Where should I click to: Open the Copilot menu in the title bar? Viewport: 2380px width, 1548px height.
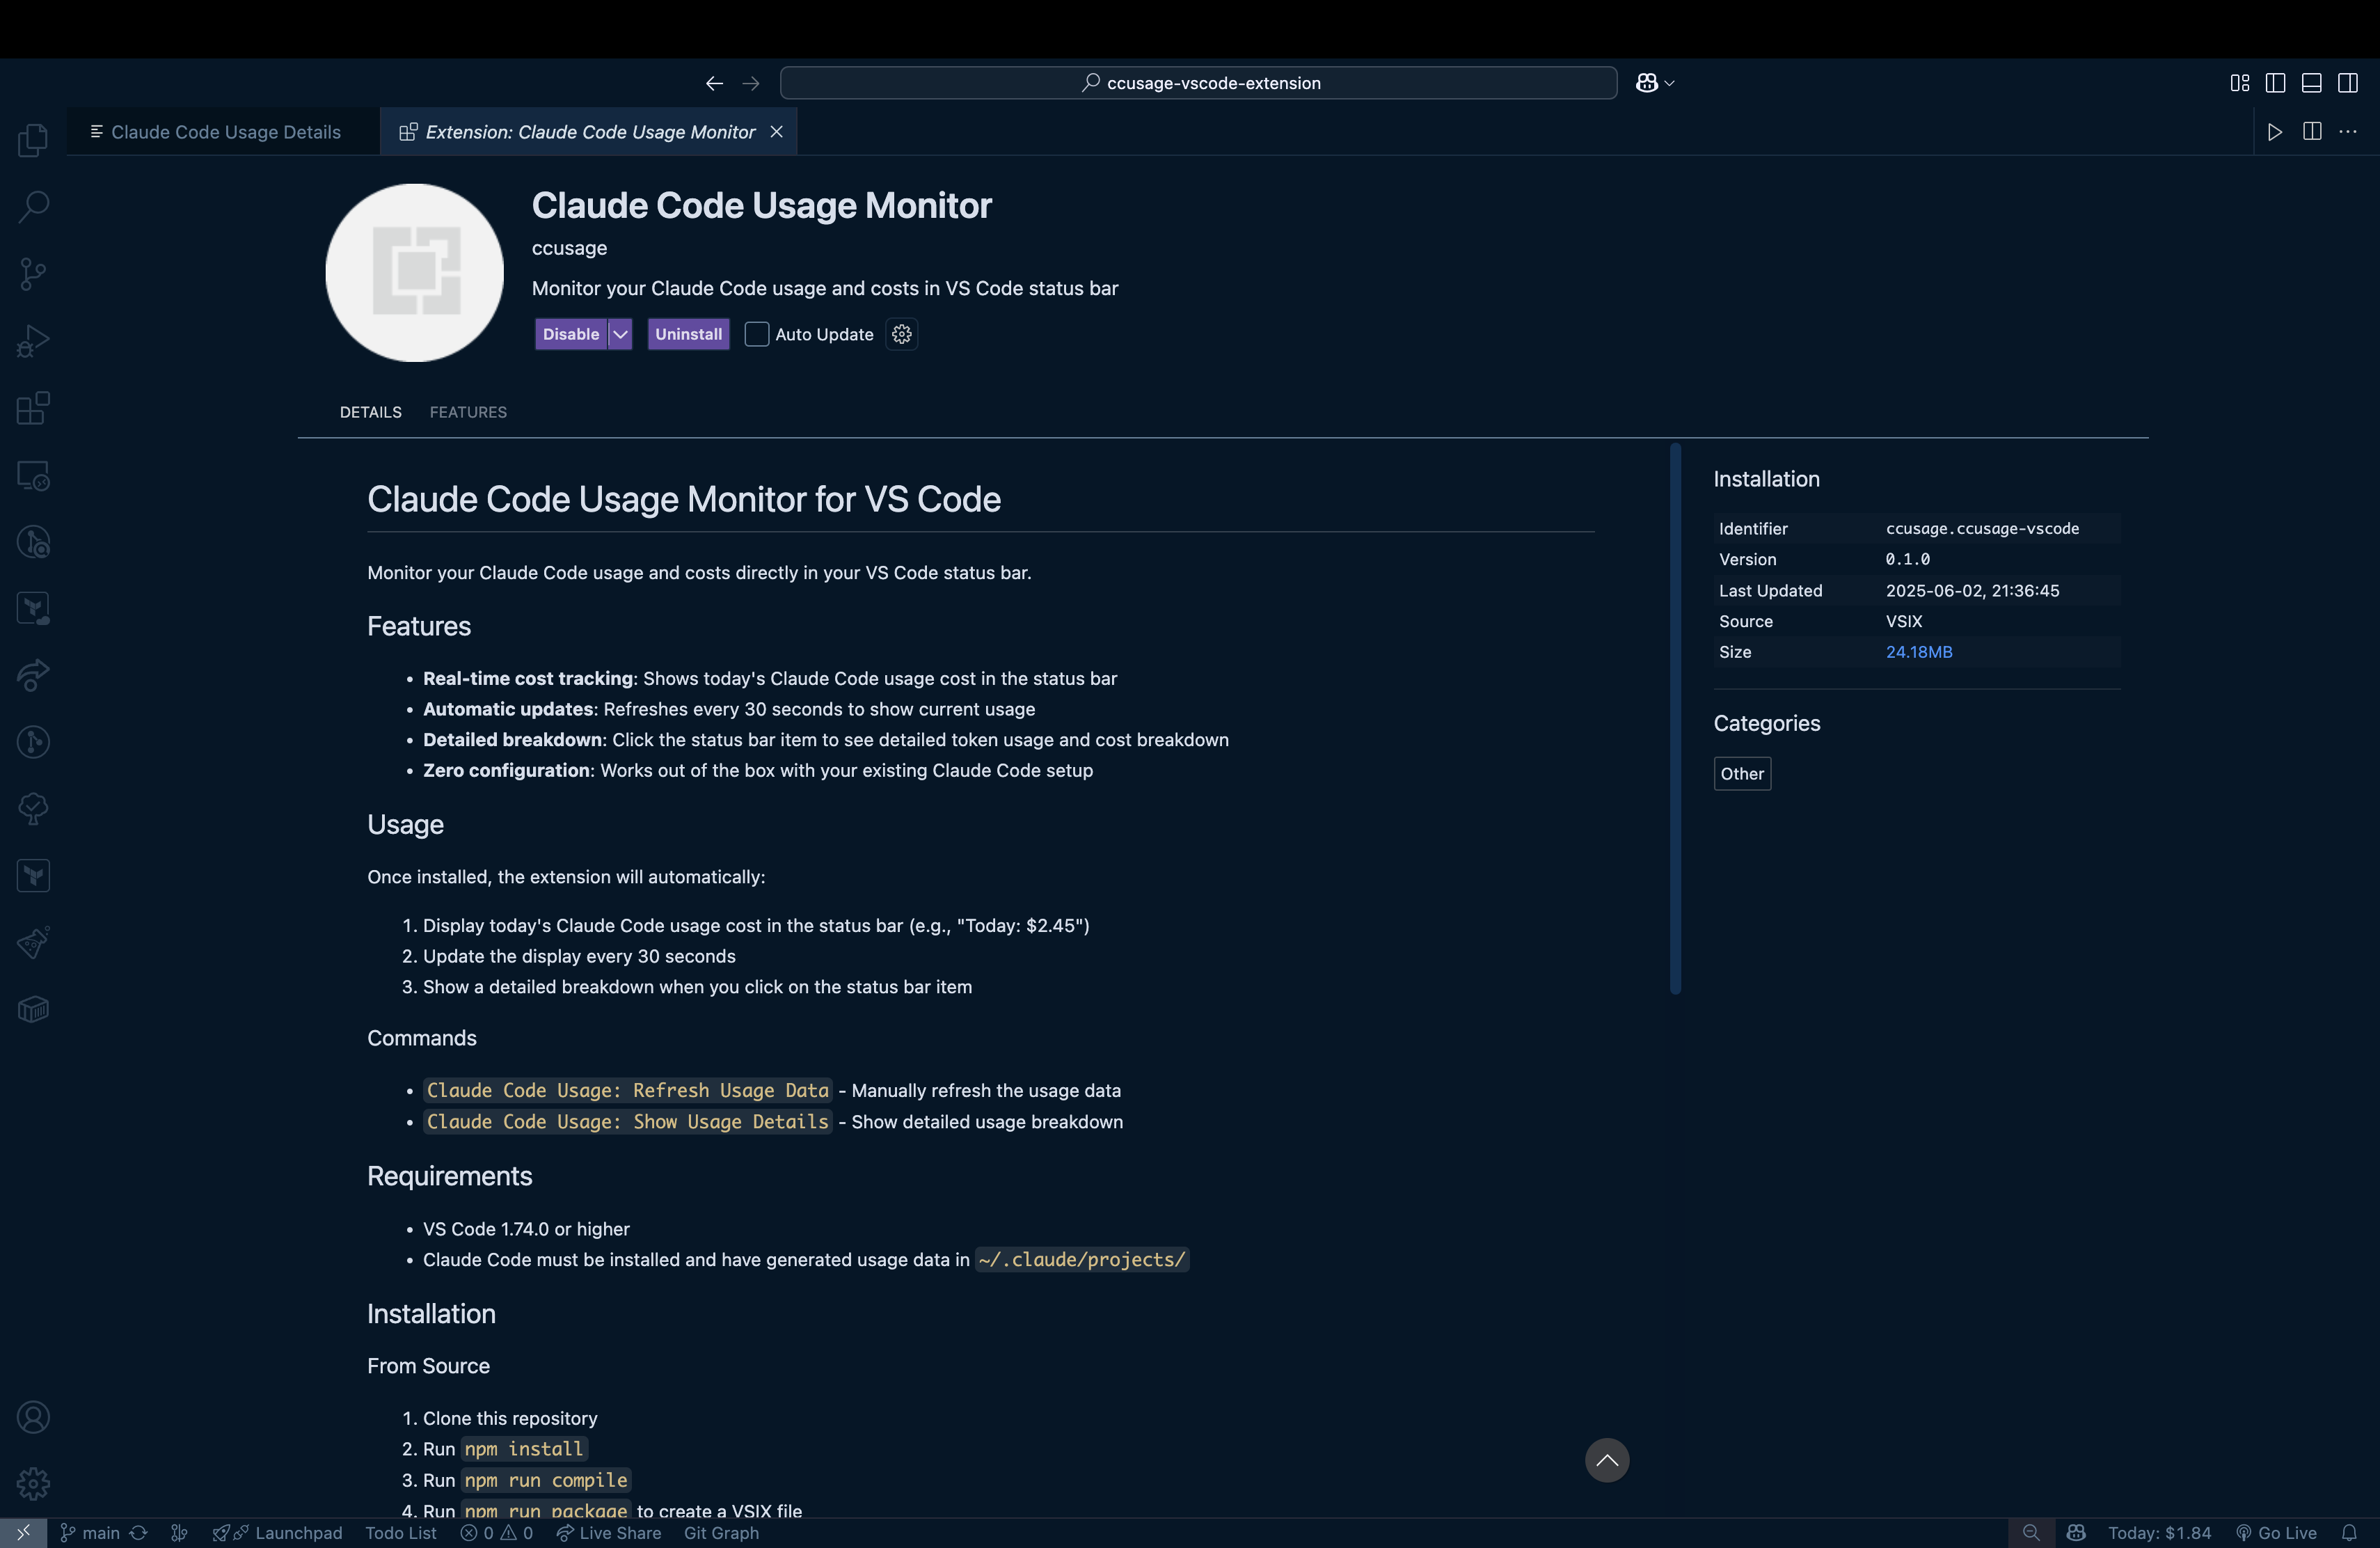(x=1654, y=82)
